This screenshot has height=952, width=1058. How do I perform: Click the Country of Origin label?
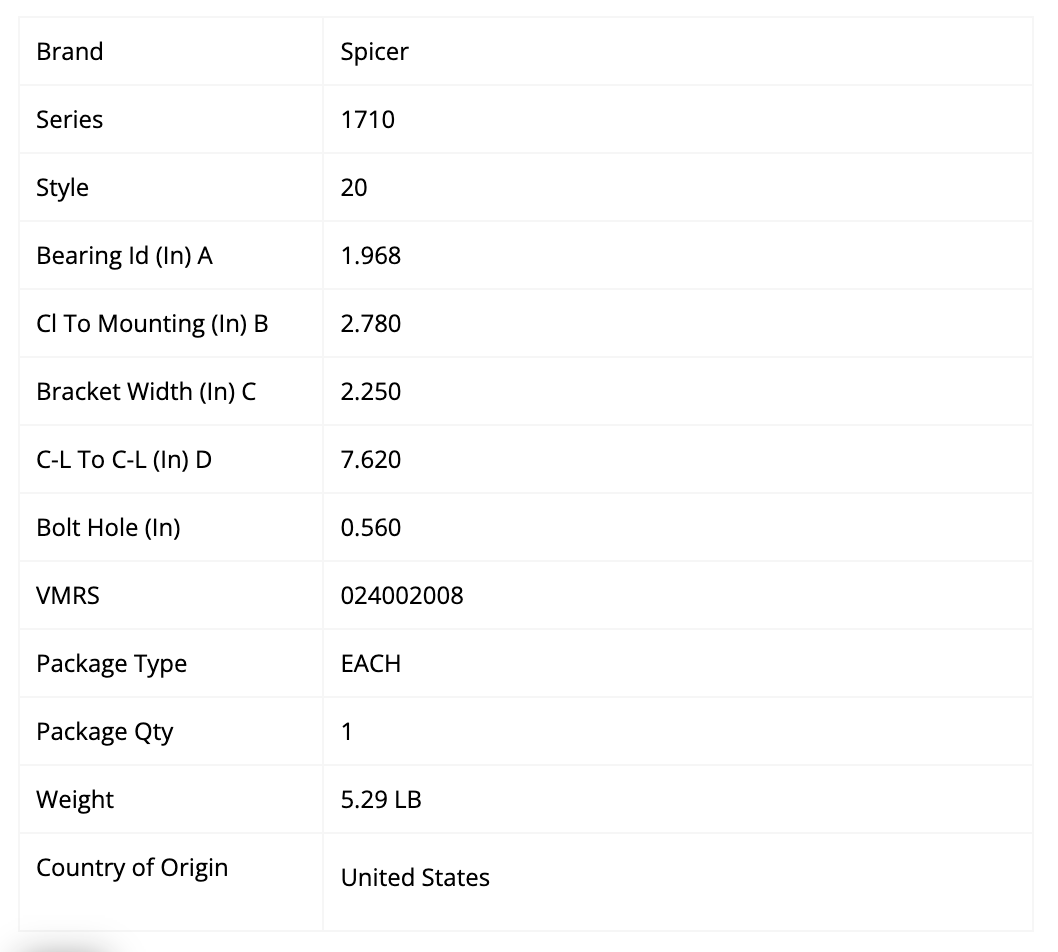coord(132,868)
